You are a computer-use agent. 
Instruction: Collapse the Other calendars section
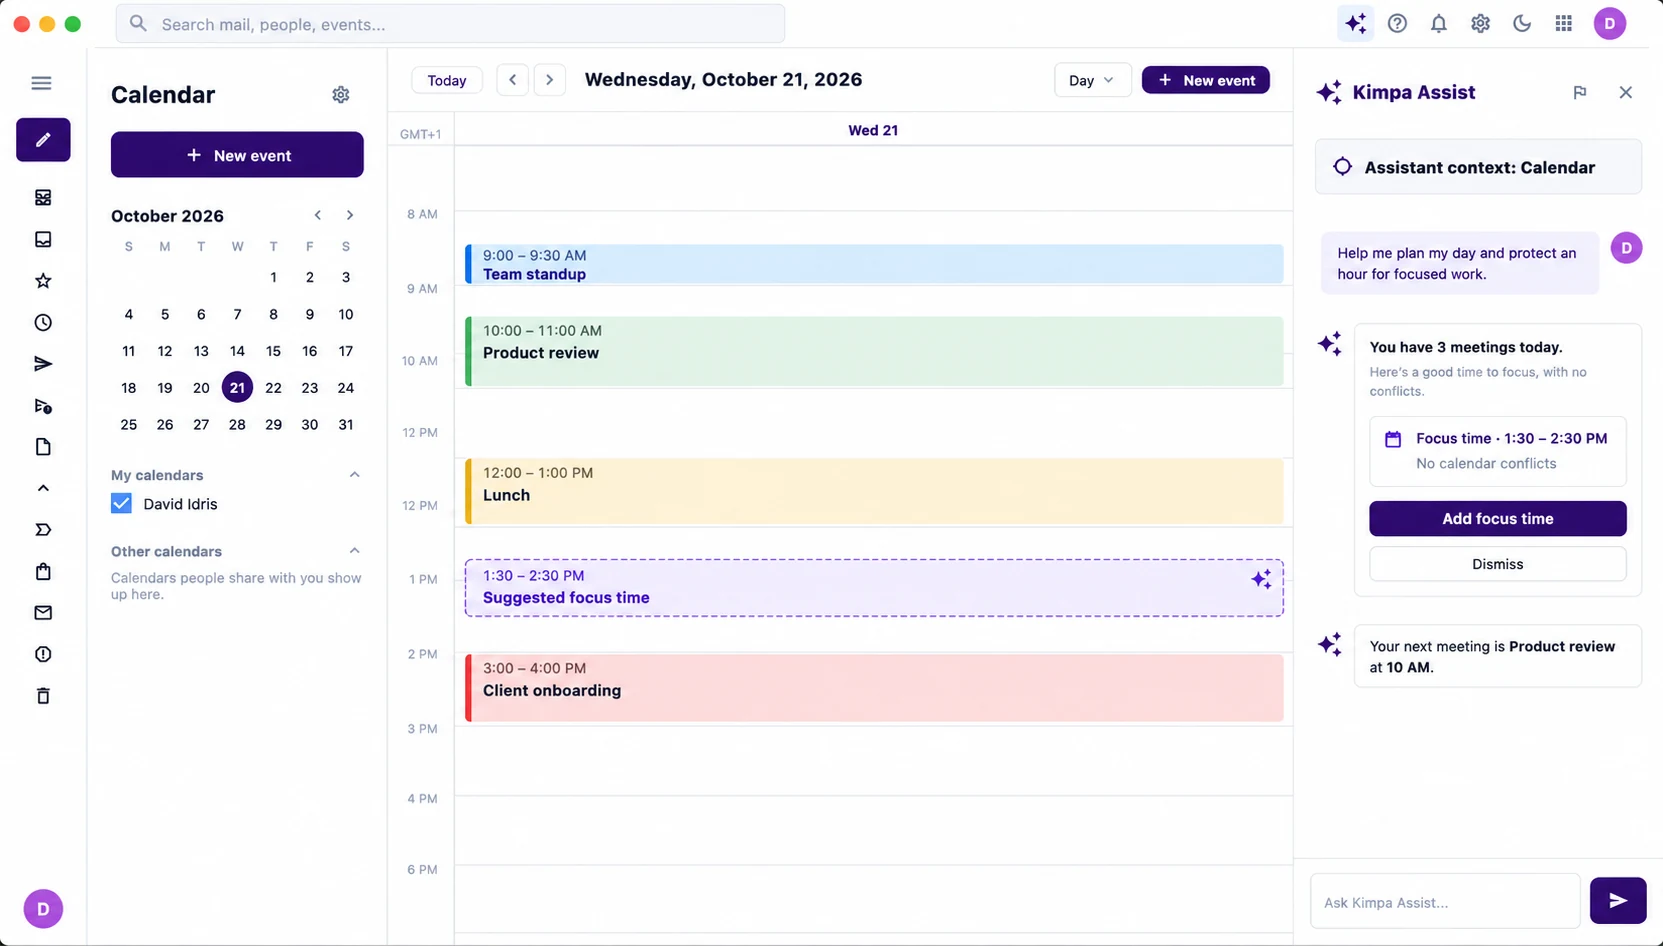point(354,551)
